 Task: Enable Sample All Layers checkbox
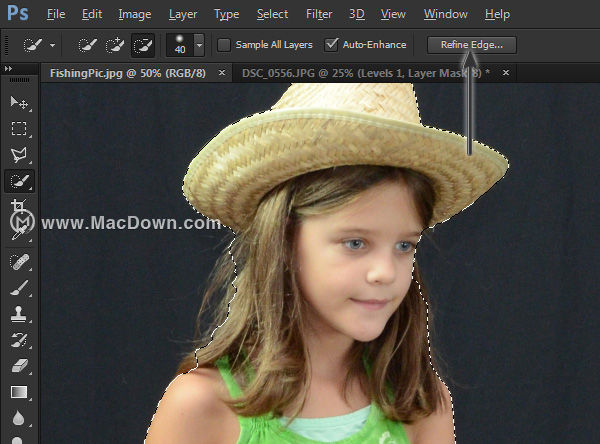[x=224, y=45]
